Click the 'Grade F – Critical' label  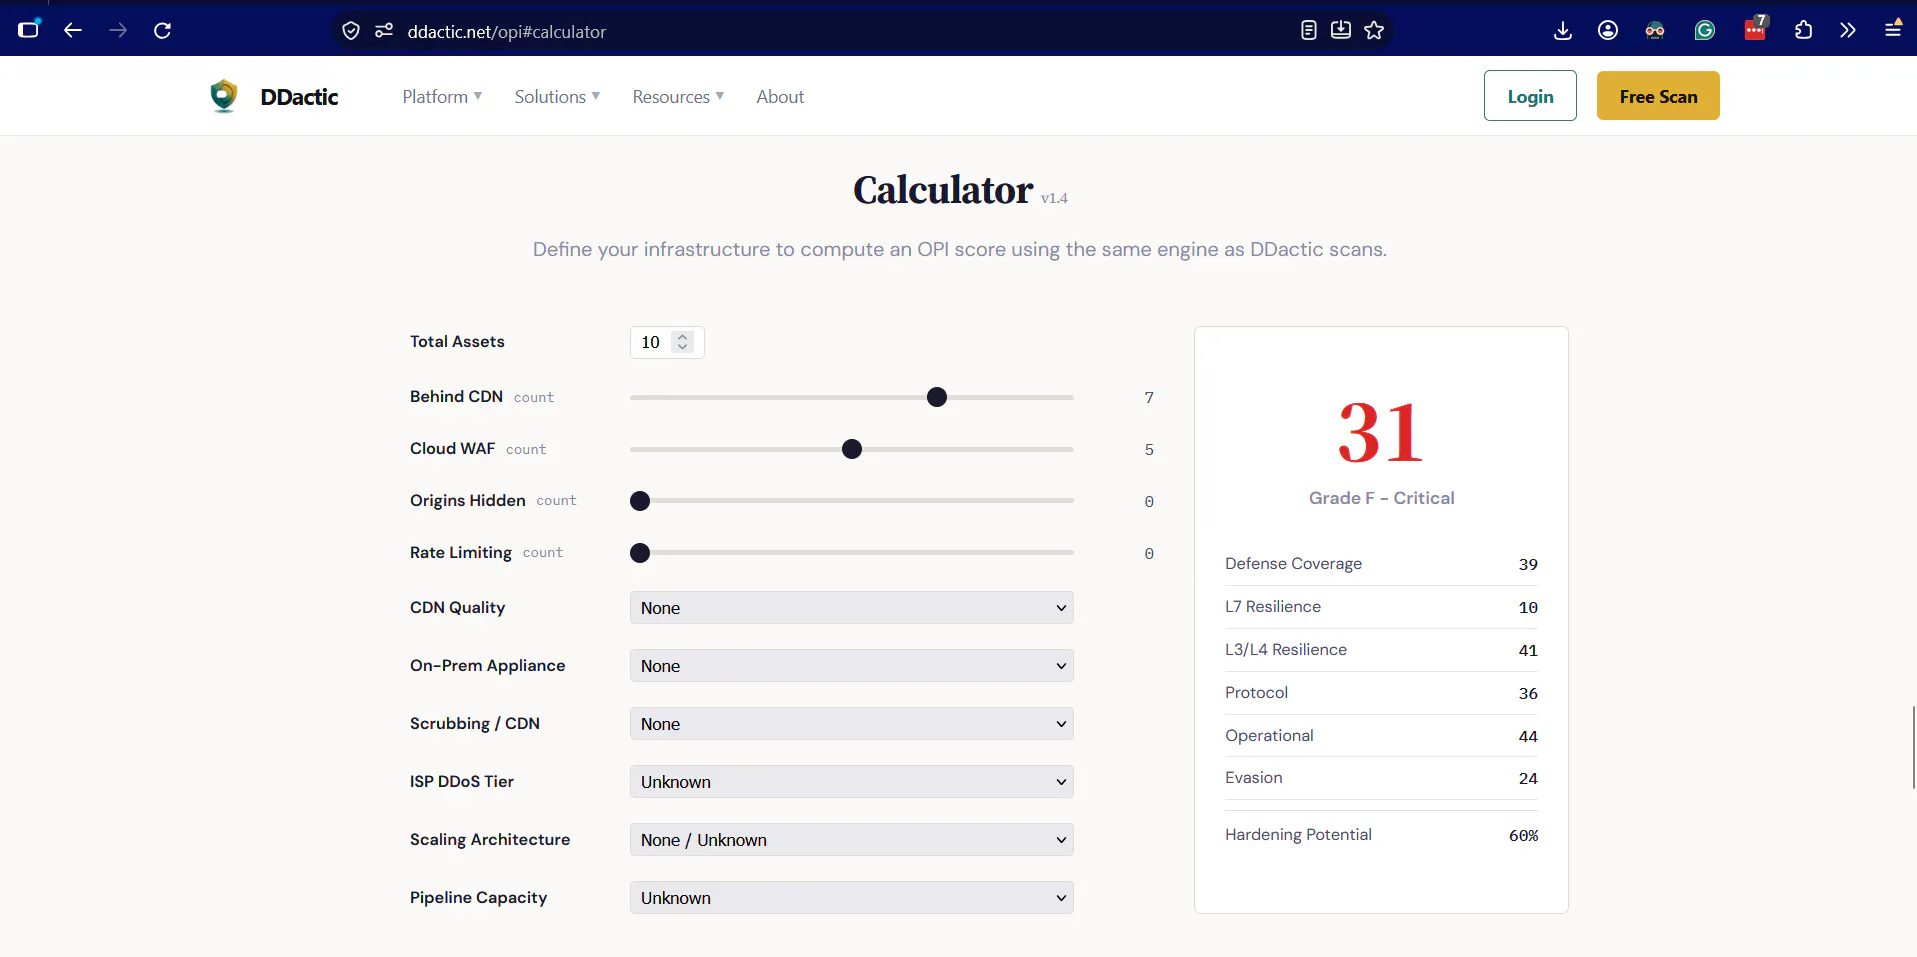(1381, 498)
